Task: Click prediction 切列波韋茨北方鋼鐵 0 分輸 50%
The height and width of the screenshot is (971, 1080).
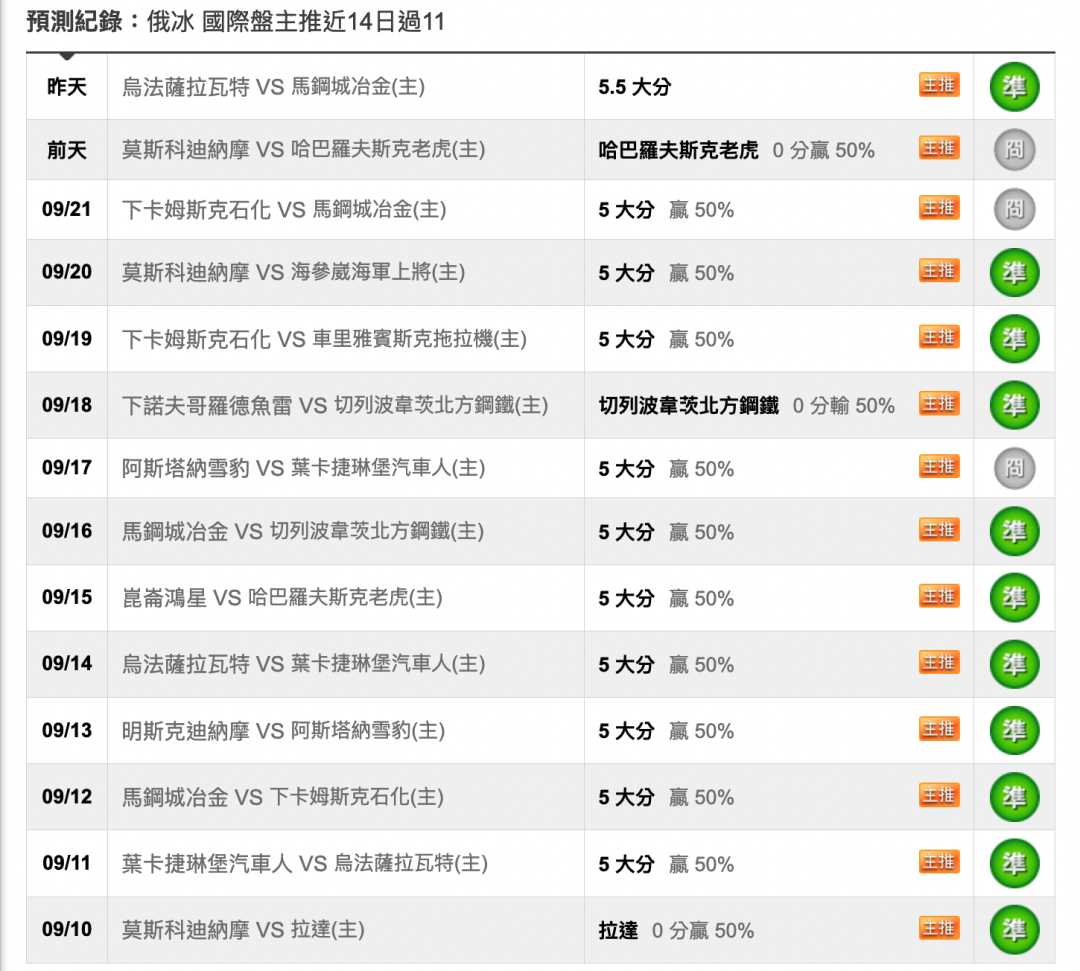Action: tap(747, 405)
